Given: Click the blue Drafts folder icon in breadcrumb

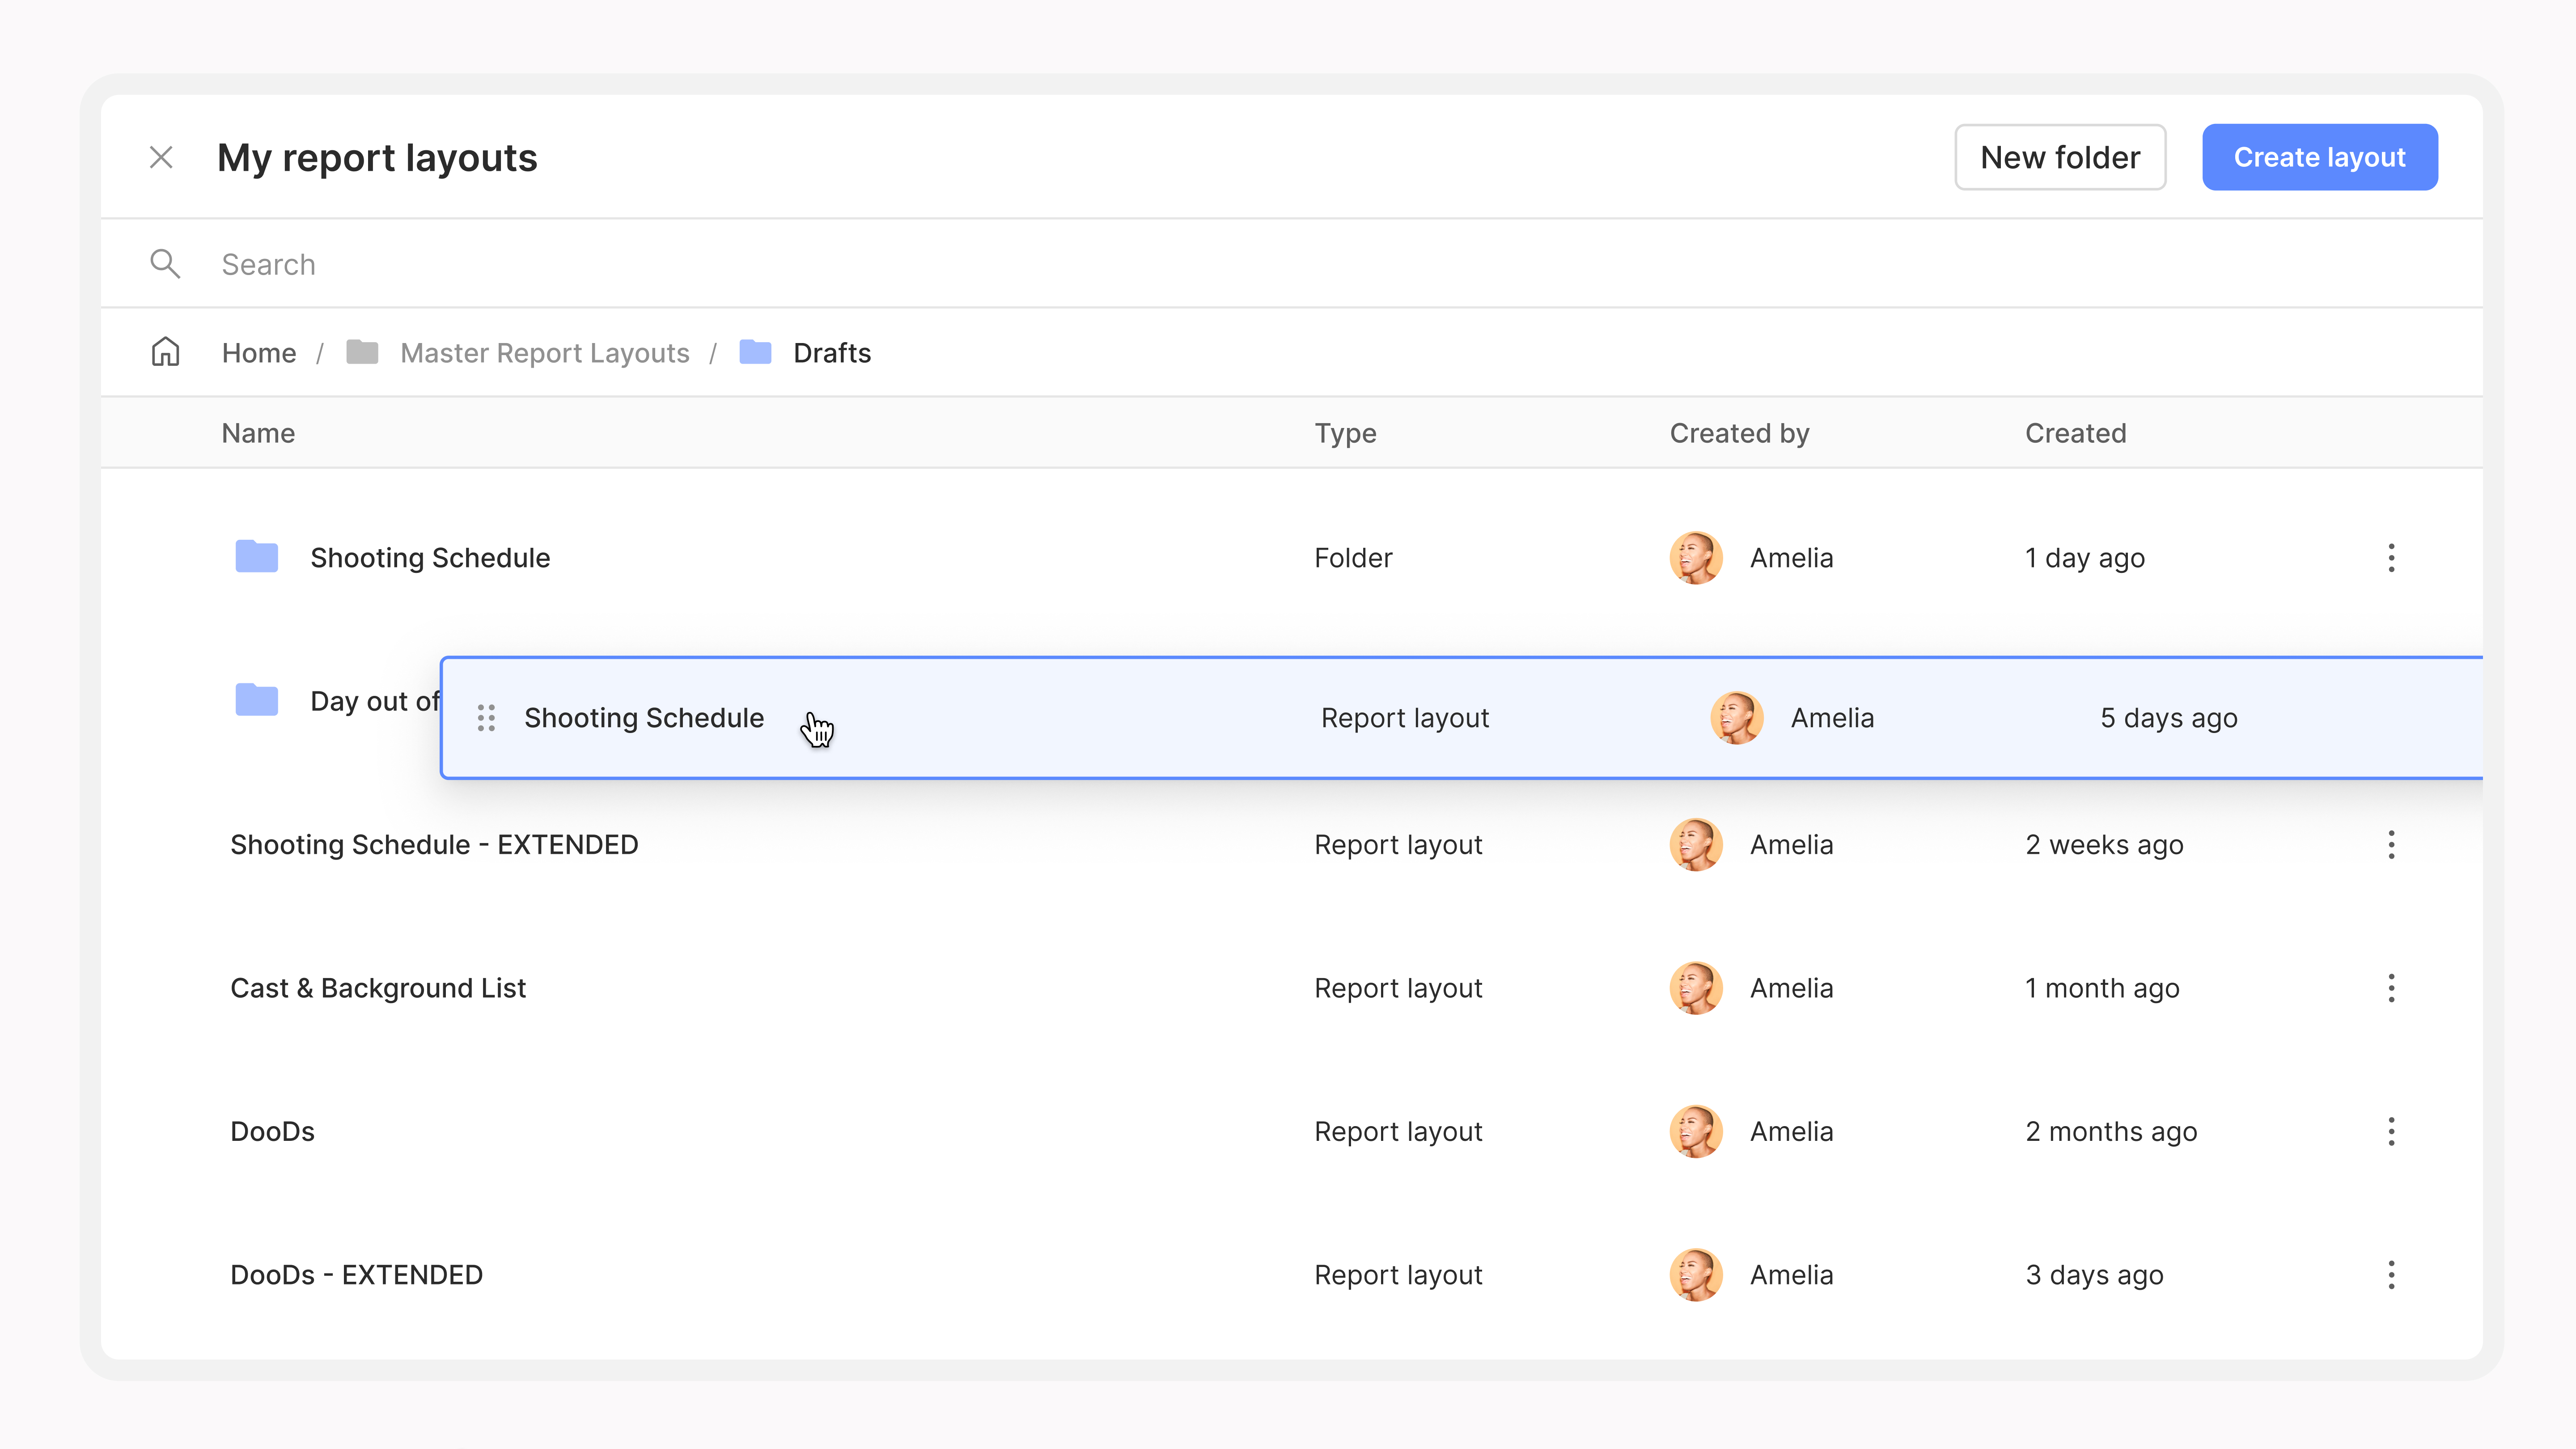Looking at the screenshot, I should coord(755,352).
